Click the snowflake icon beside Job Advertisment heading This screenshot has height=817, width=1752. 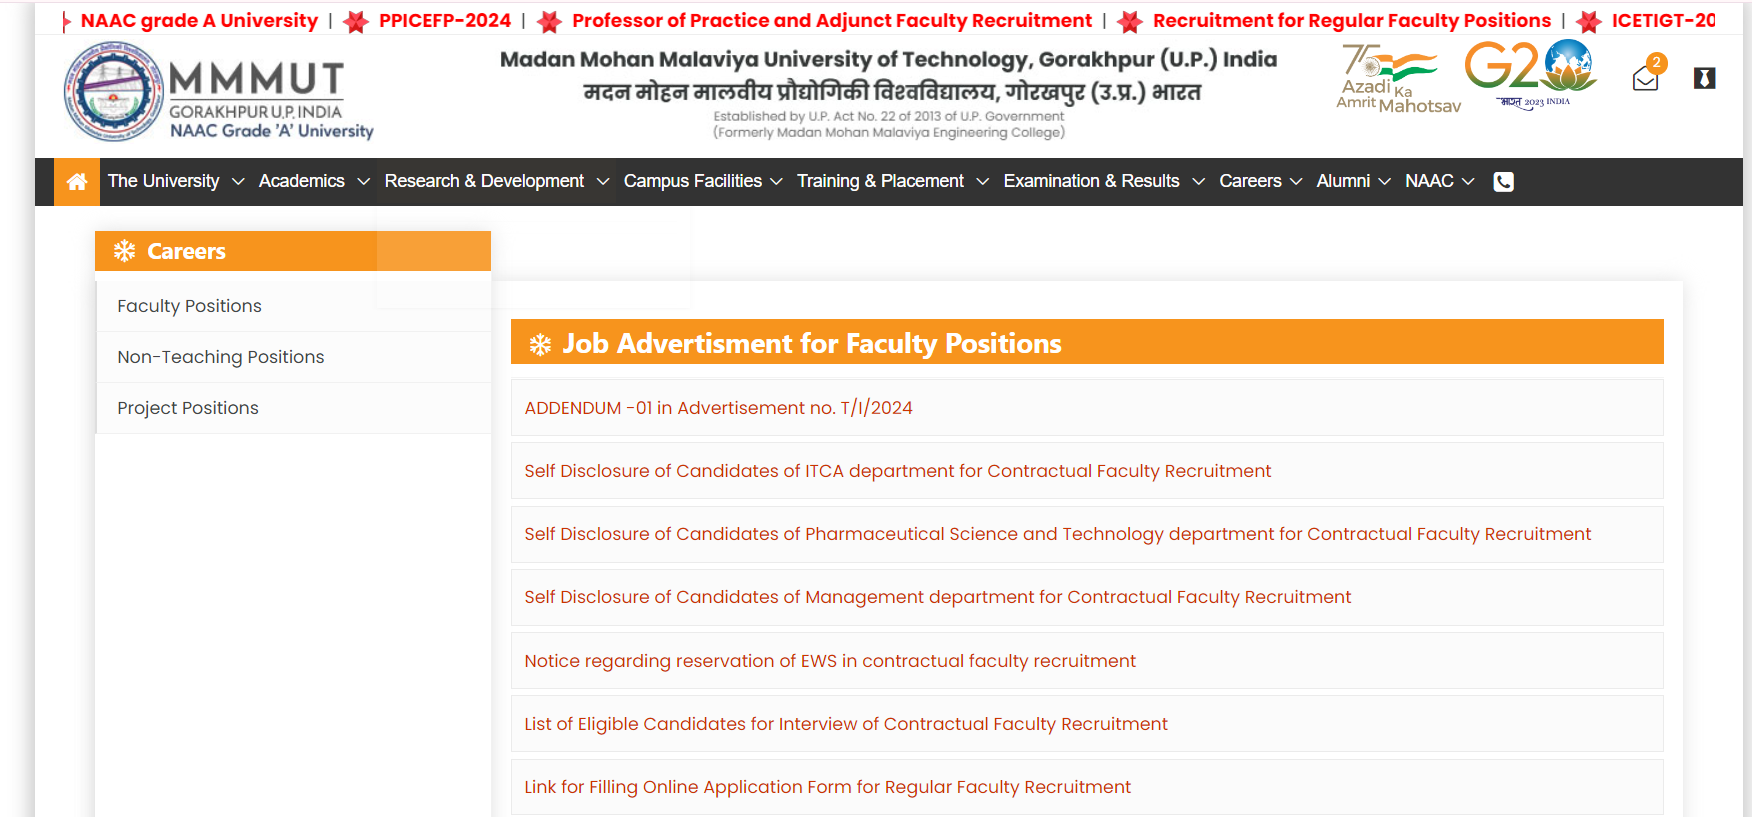(x=540, y=345)
